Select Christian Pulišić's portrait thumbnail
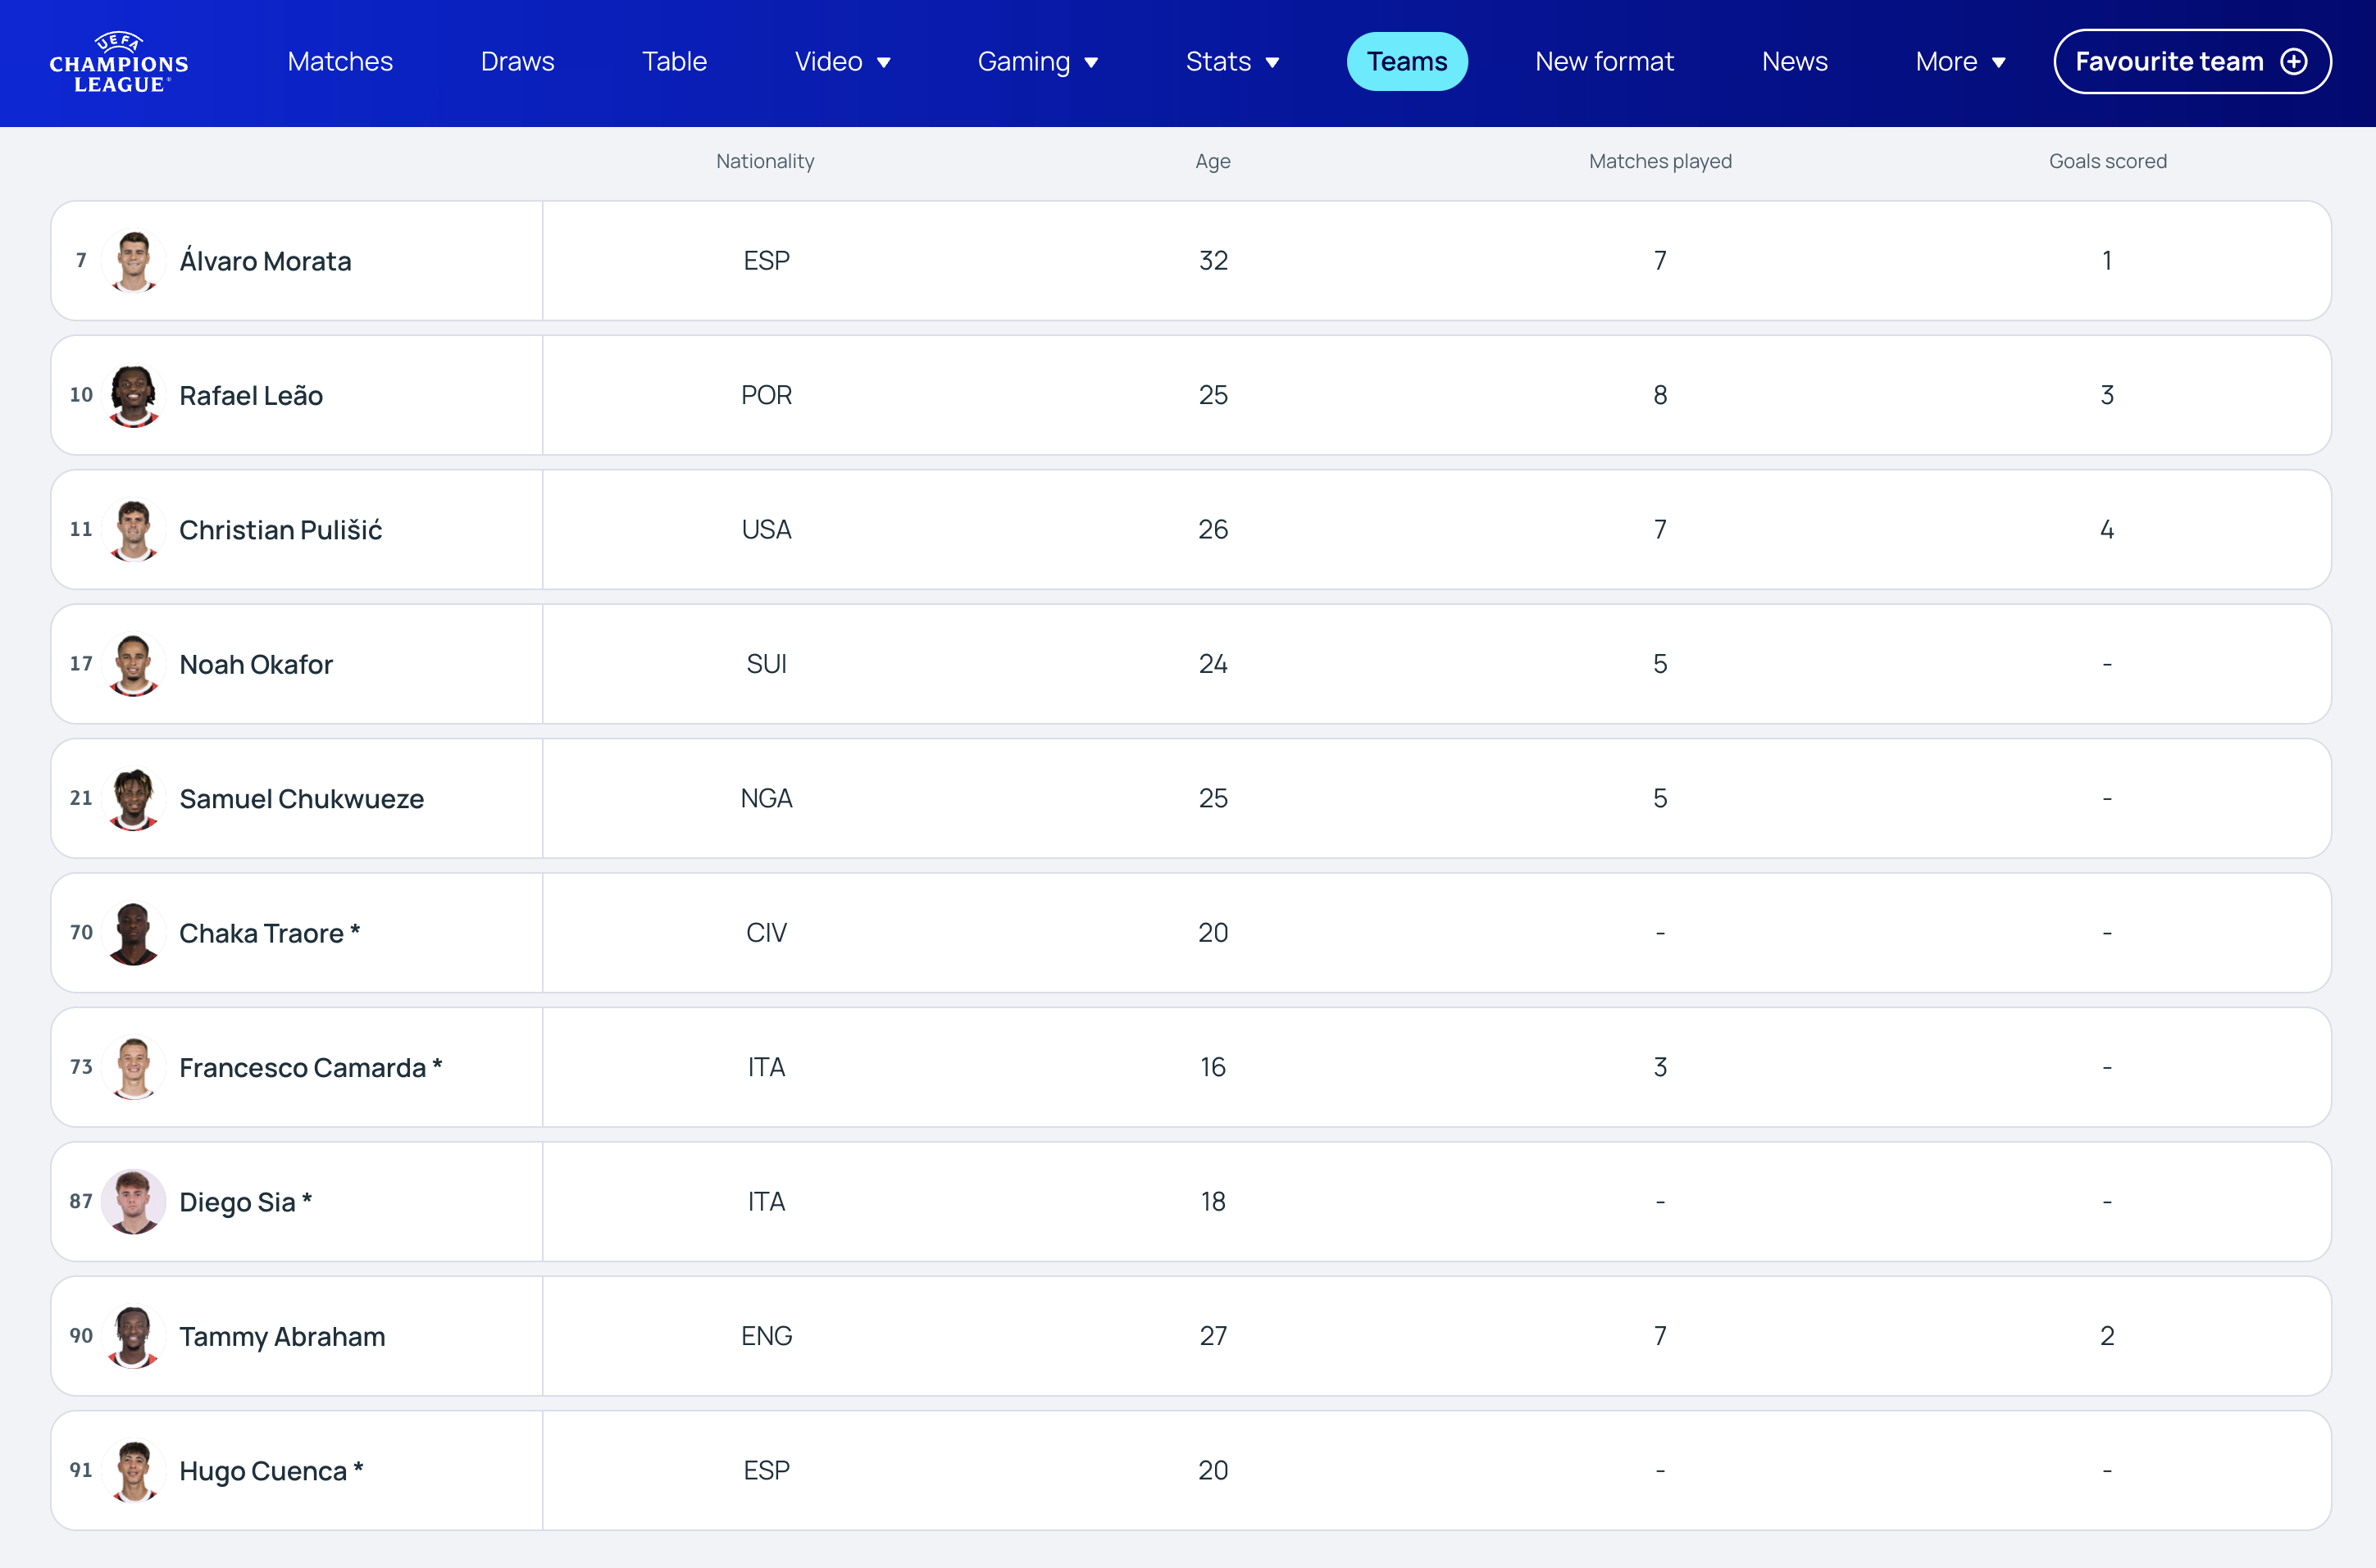The height and width of the screenshot is (1568, 2376). pos(133,530)
